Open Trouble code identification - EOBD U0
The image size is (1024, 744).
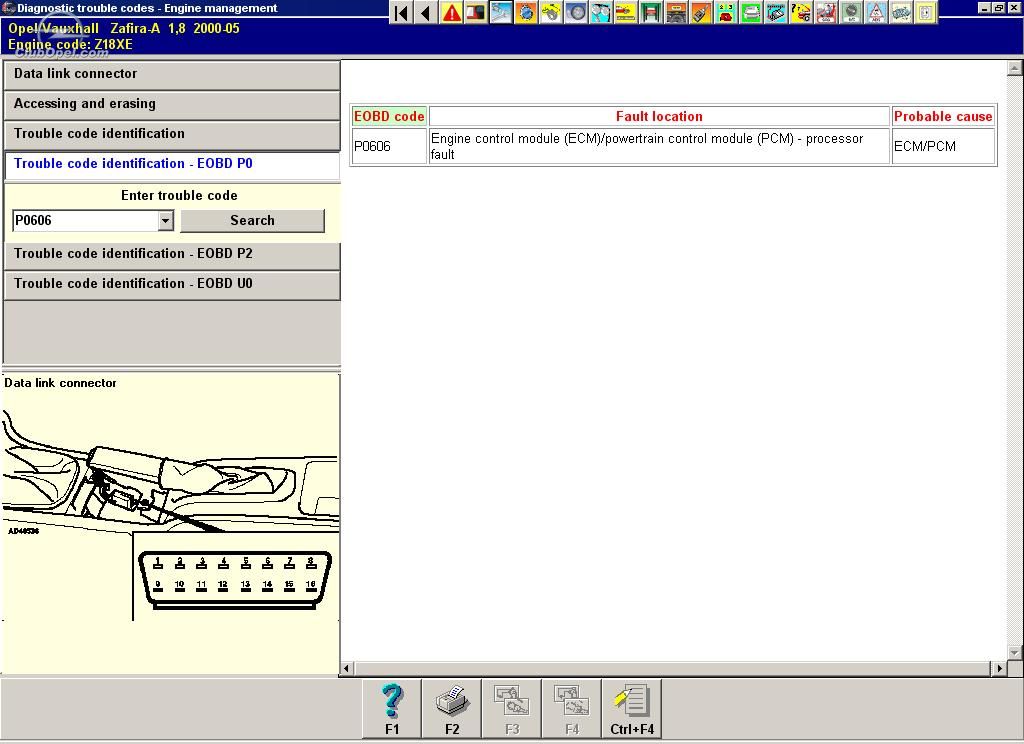pyautogui.click(x=172, y=285)
